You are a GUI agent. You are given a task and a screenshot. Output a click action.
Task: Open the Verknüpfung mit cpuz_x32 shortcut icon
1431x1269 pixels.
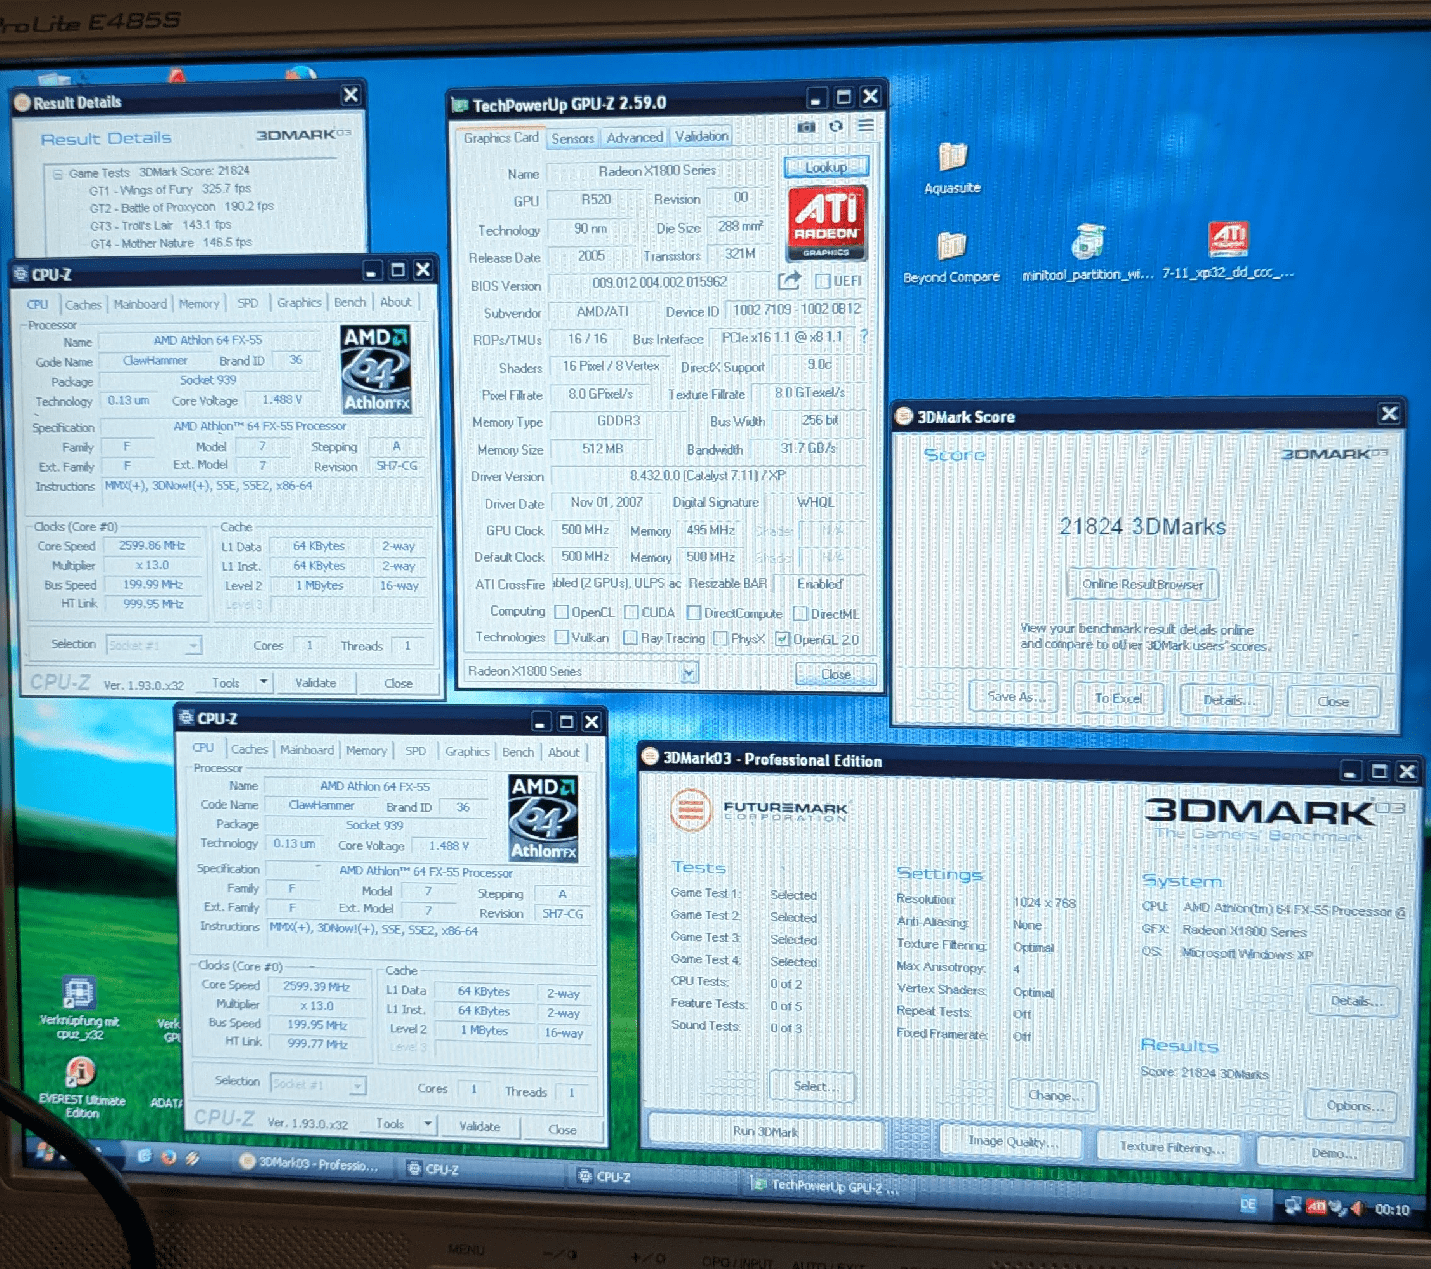point(79,1008)
